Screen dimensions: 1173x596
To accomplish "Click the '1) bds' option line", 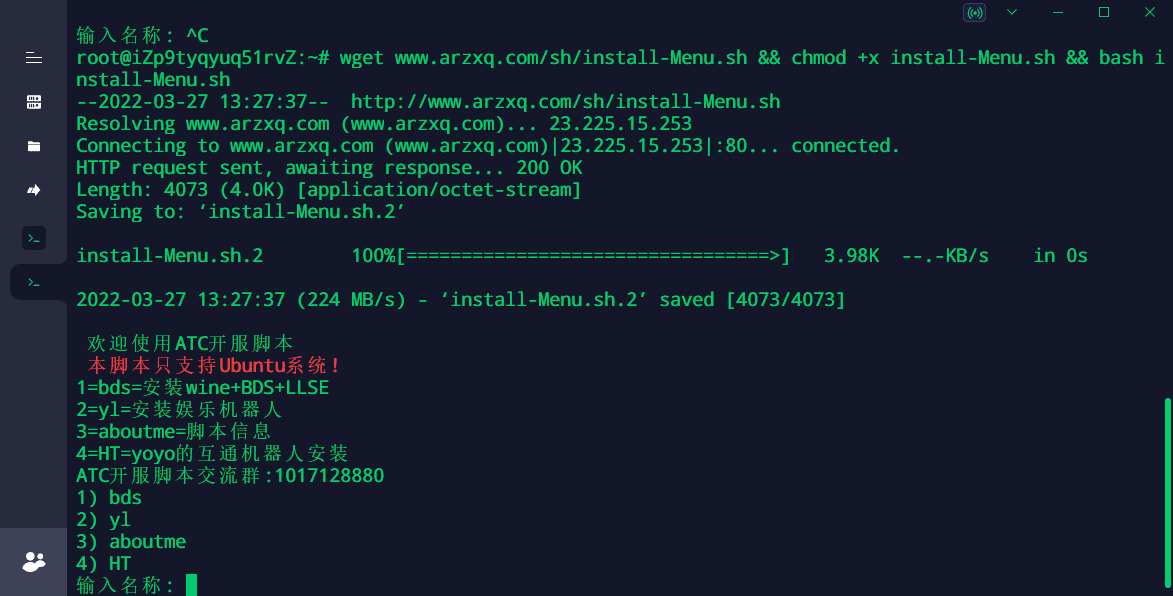I will click(109, 498).
